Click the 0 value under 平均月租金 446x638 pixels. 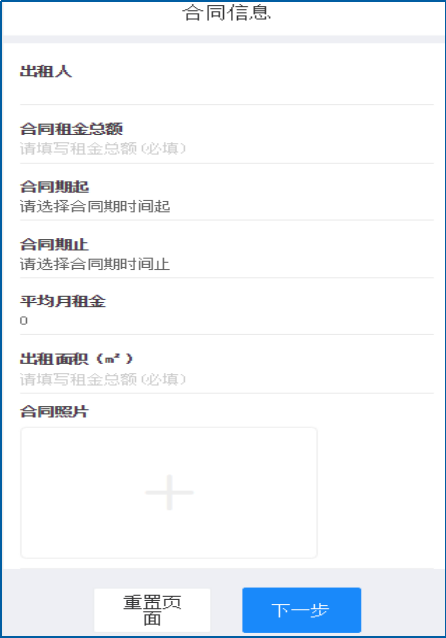point(24,321)
